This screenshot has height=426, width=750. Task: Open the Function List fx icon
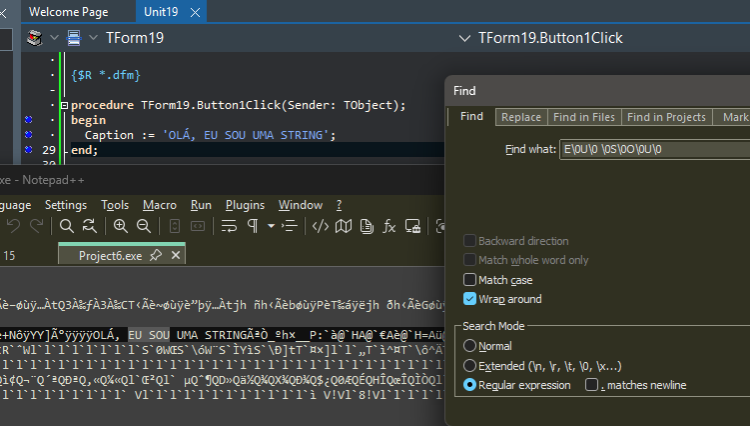(389, 226)
